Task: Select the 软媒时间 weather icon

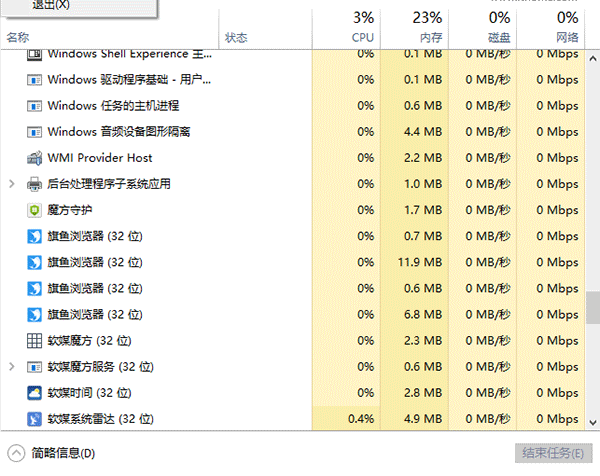Action: pos(34,393)
